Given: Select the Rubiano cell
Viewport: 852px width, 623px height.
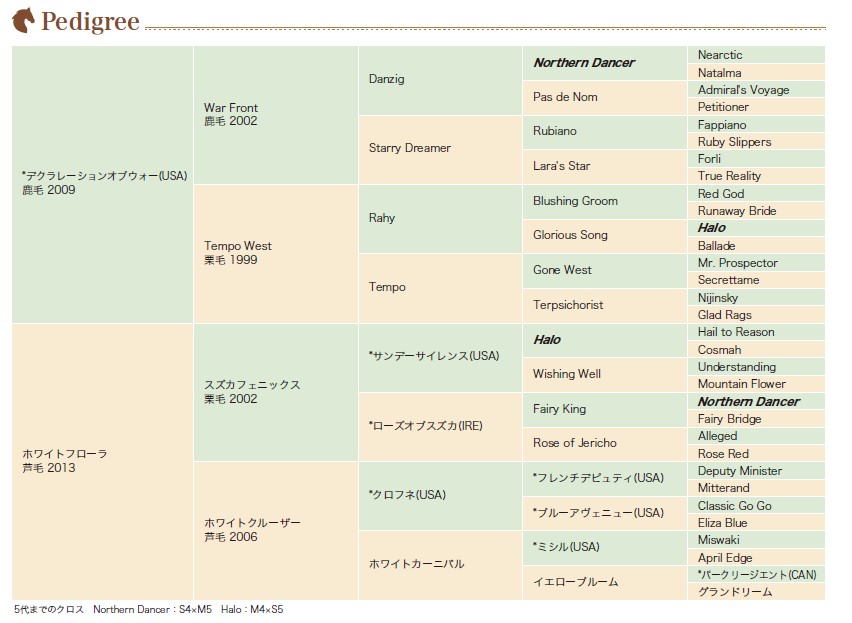Looking at the screenshot, I should point(605,132).
